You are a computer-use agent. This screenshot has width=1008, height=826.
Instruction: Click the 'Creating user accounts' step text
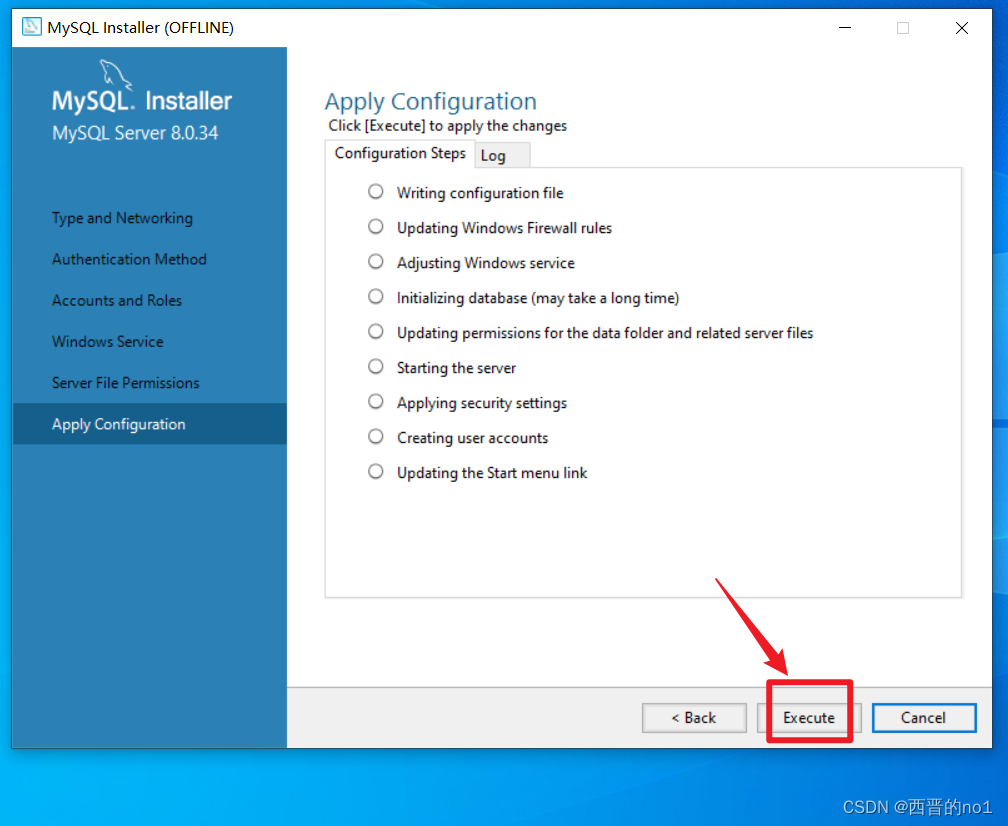472,438
